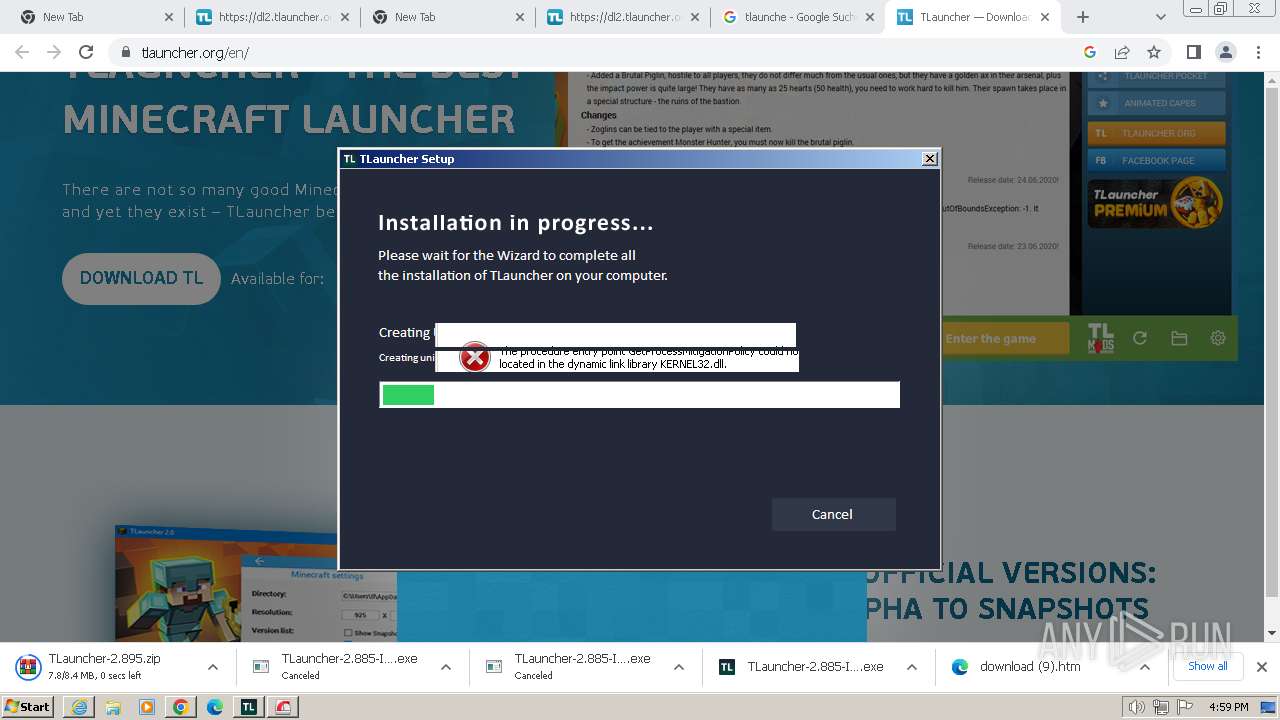Image resolution: width=1280 pixels, height=720 pixels.
Task: Open TLauncher-2.895.zip from downloads bar
Action: tap(104, 666)
